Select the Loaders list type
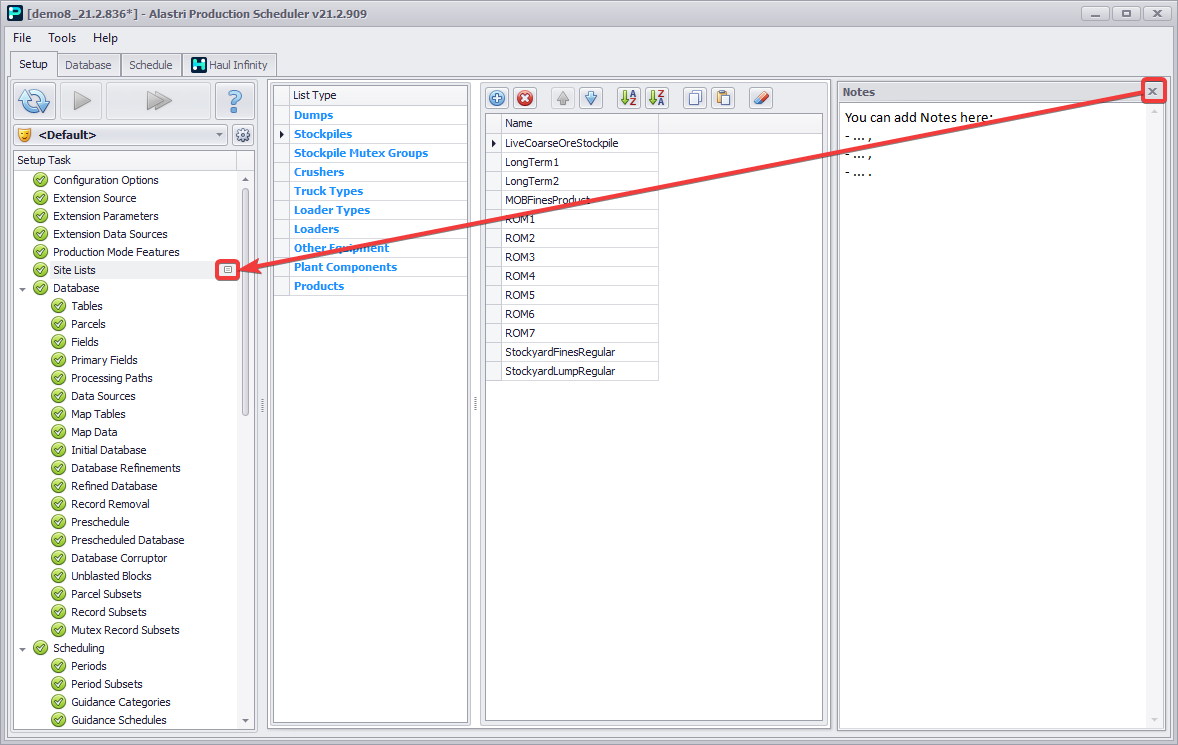Screen dimensions: 1178x745 [x=316, y=229]
